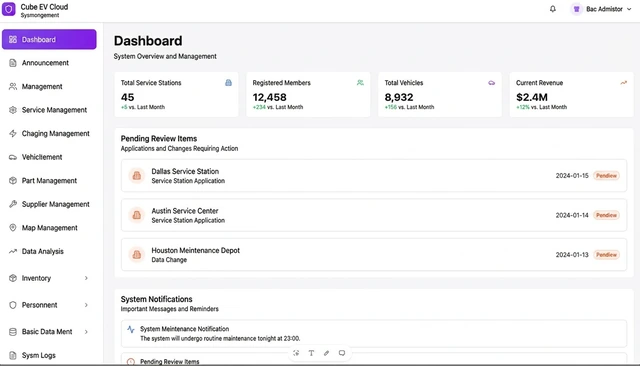Click the Total Vehicles car icon
This screenshot has width=640, height=366.
[x=492, y=83]
